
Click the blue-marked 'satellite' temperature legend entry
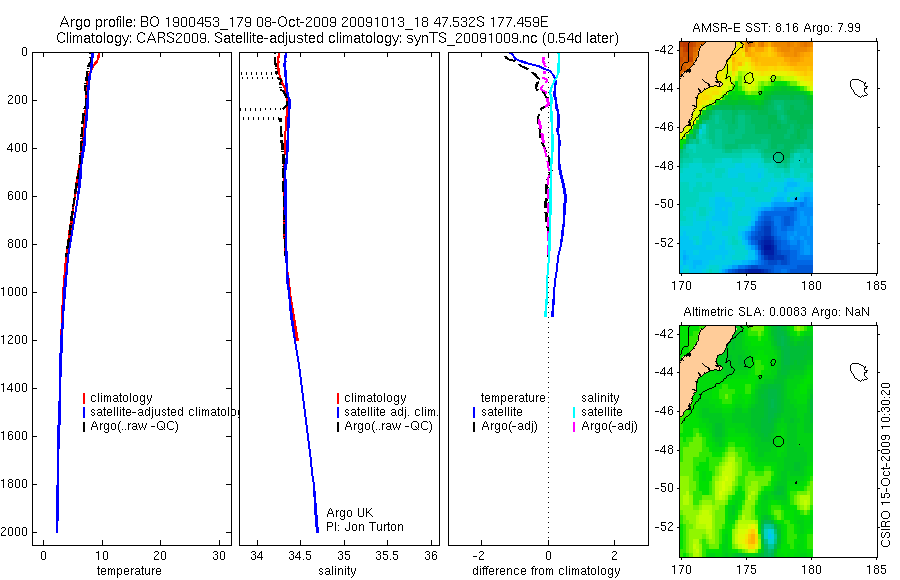[502, 412]
